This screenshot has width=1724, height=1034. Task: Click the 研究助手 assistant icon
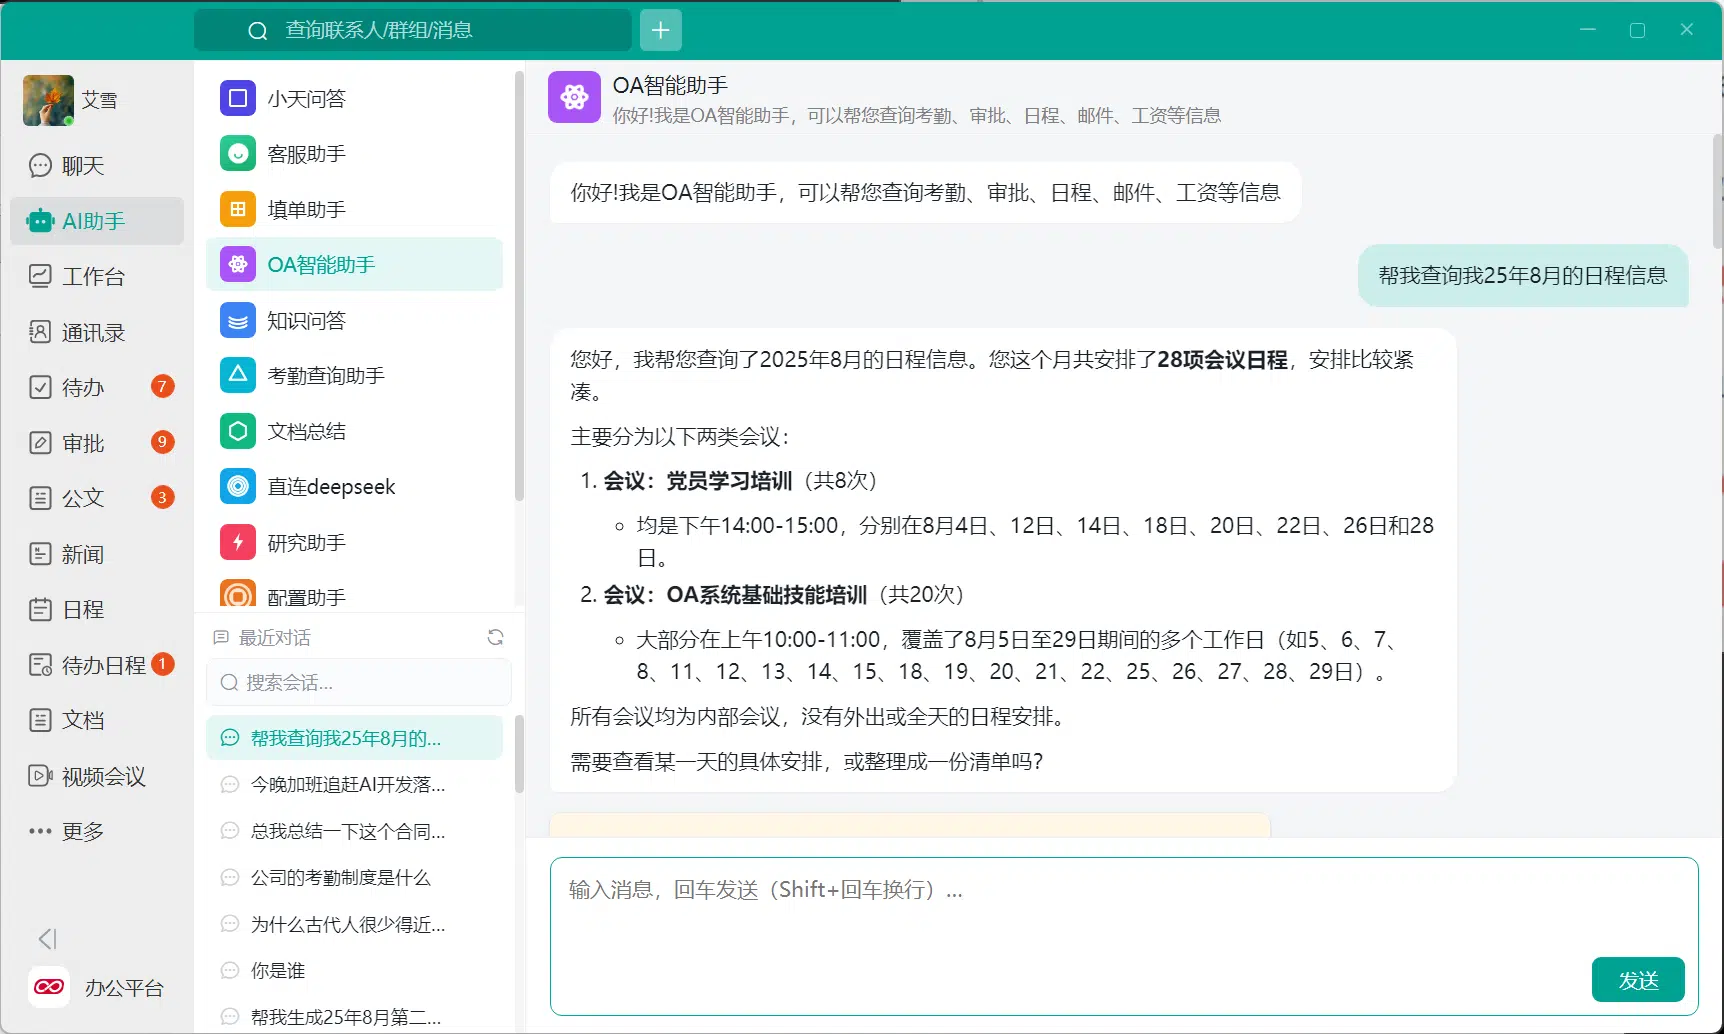coord(238,542)
